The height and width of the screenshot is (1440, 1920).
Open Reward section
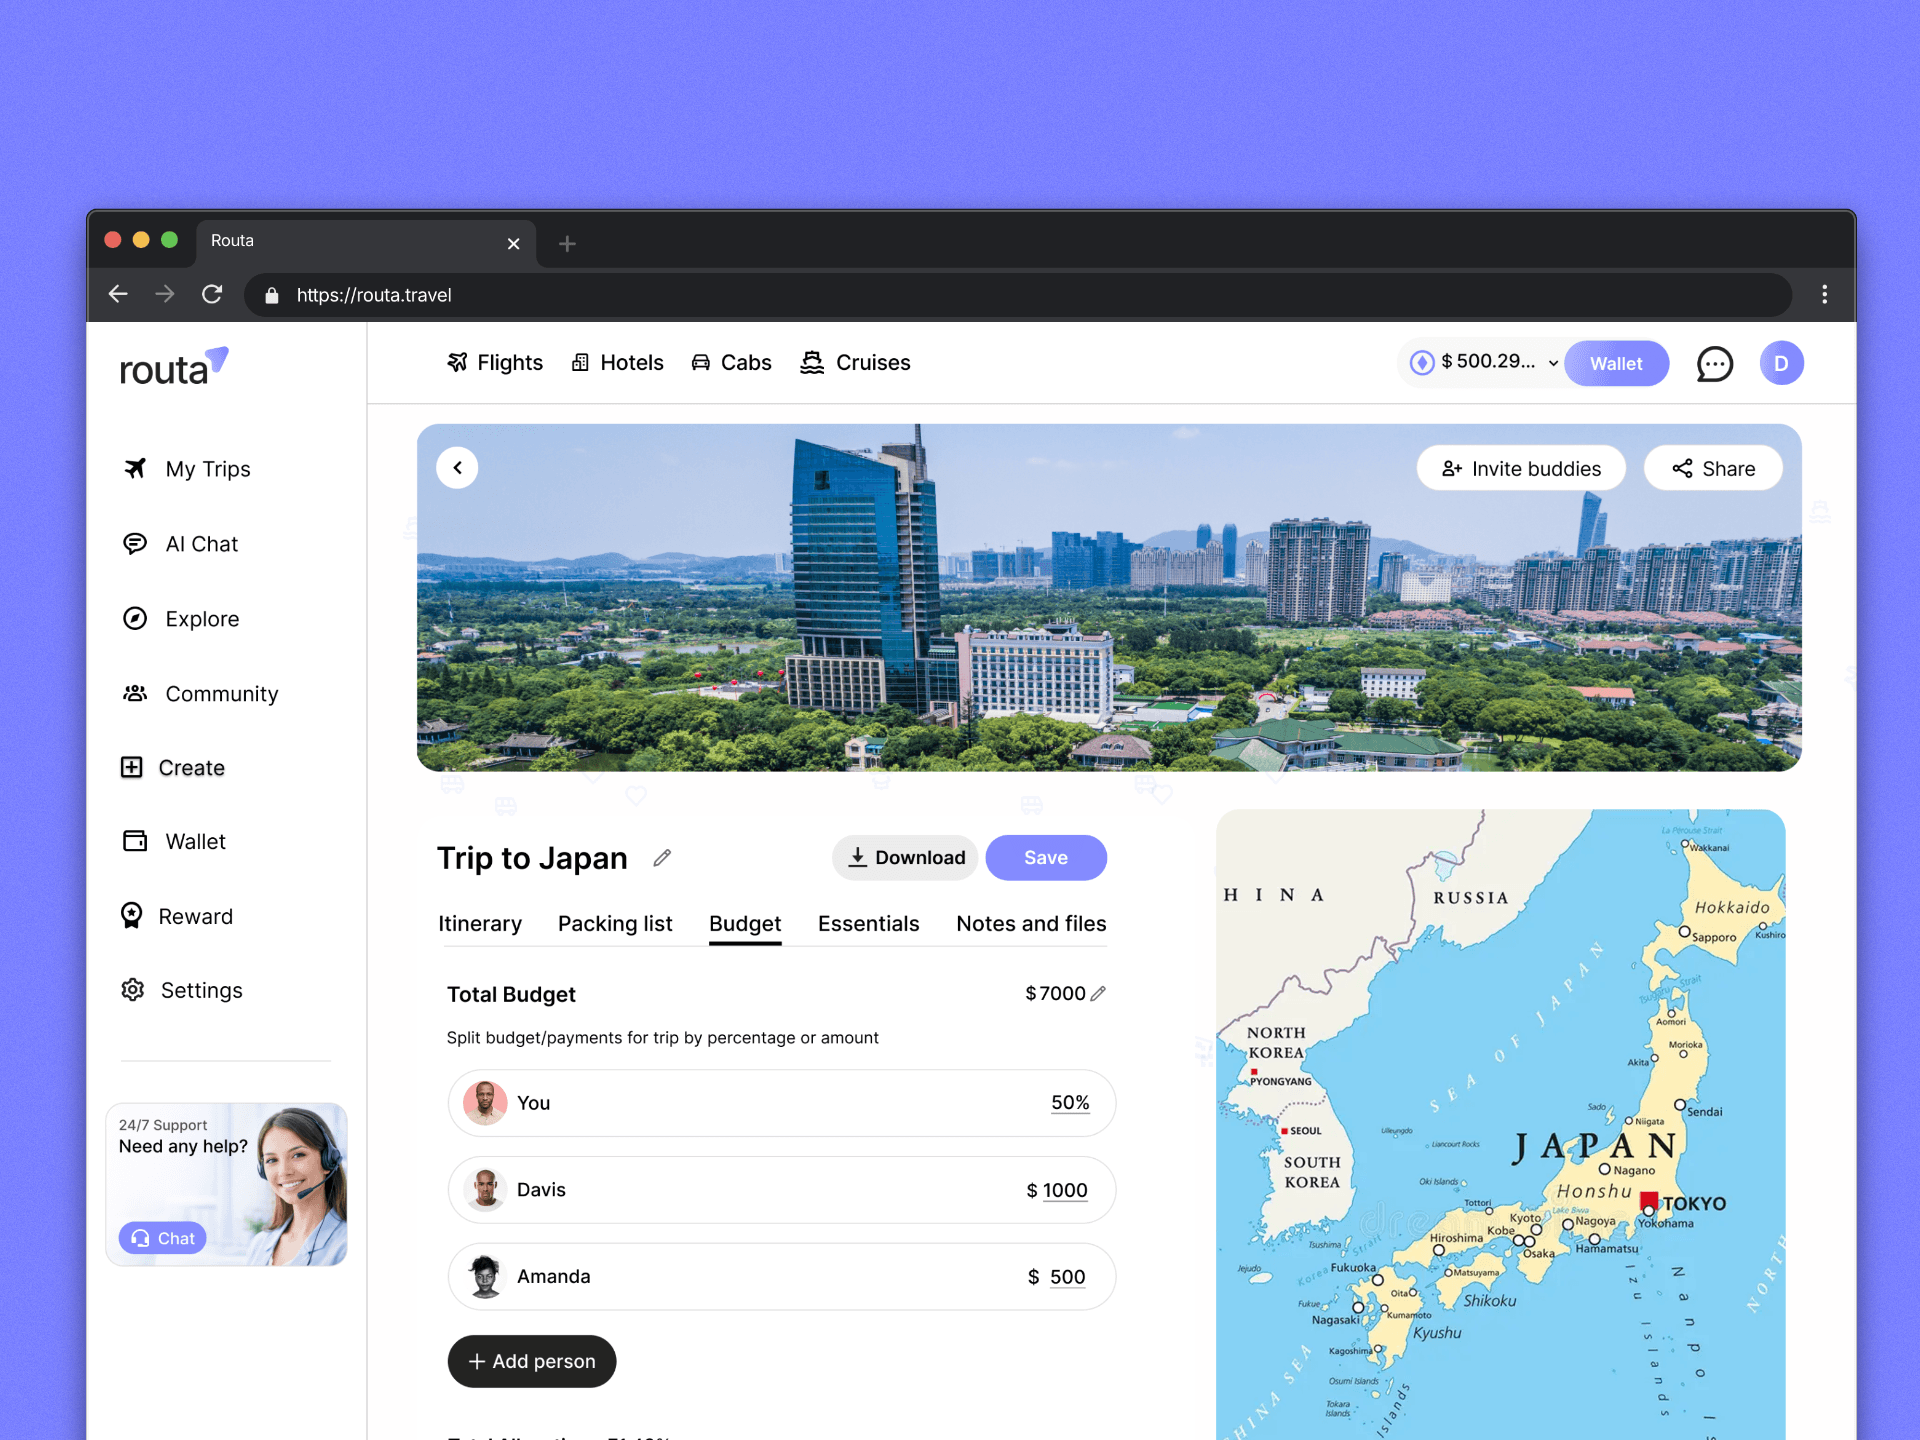pos(176,916)
